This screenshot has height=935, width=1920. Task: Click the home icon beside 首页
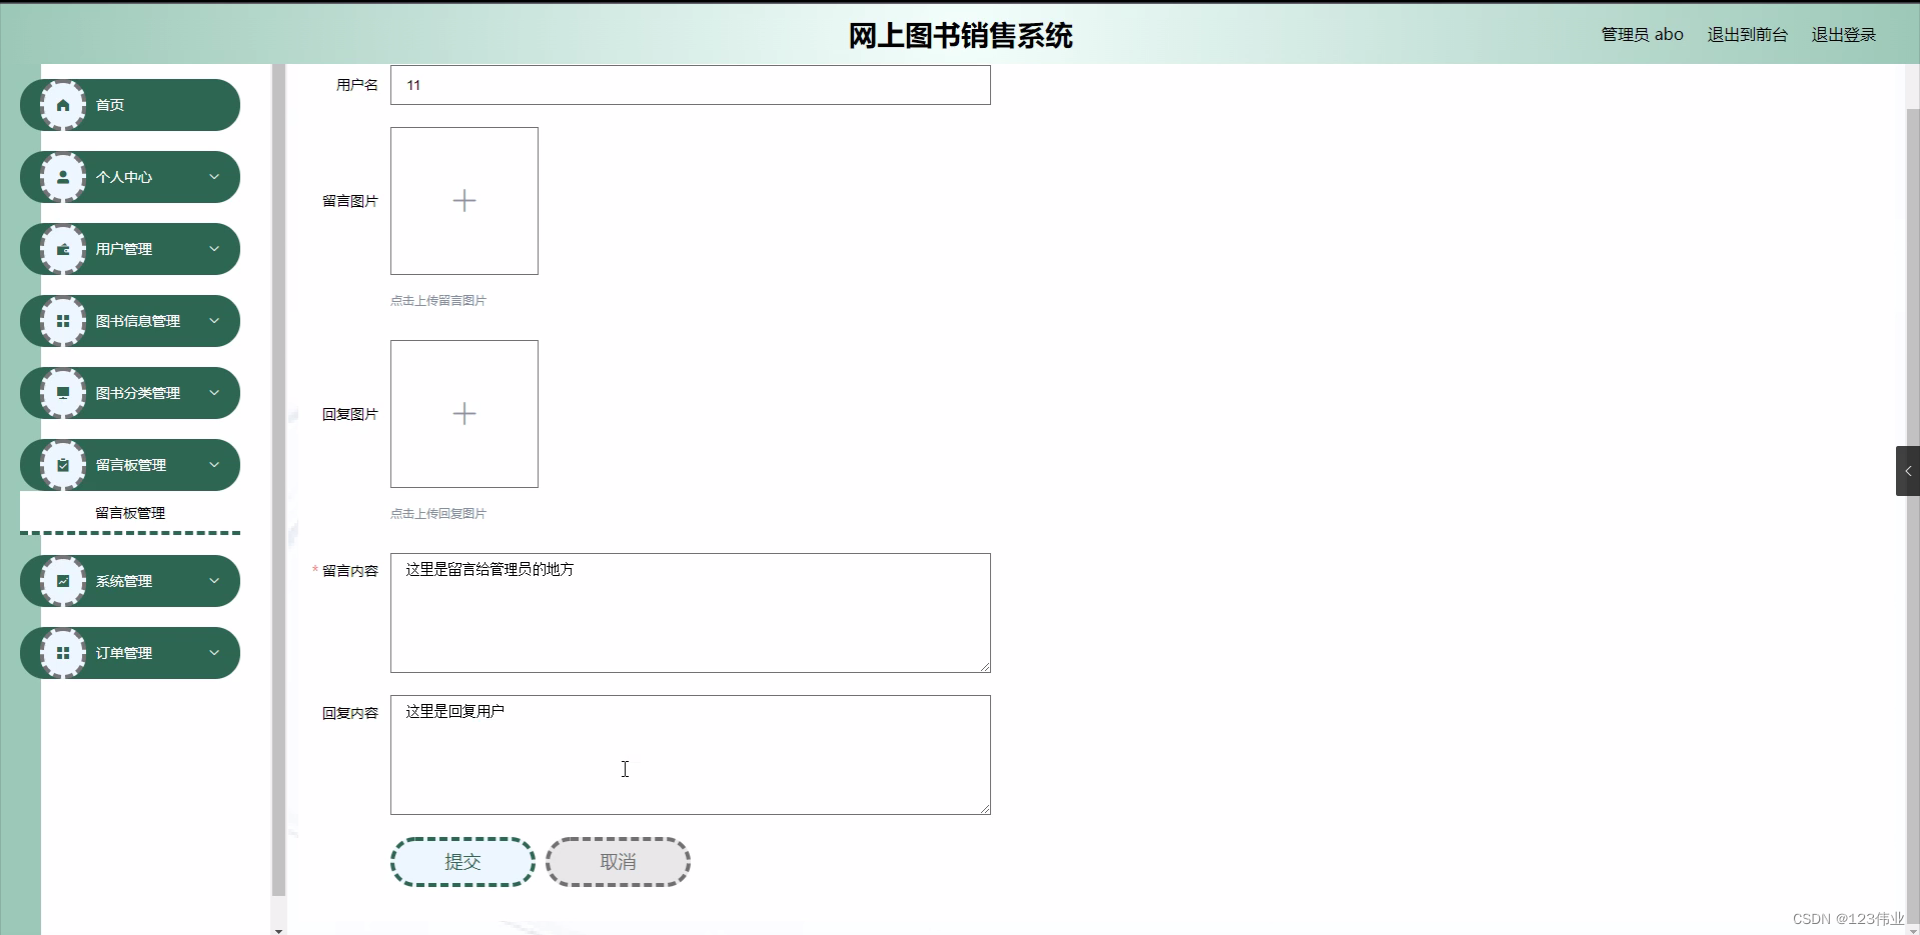62,105
